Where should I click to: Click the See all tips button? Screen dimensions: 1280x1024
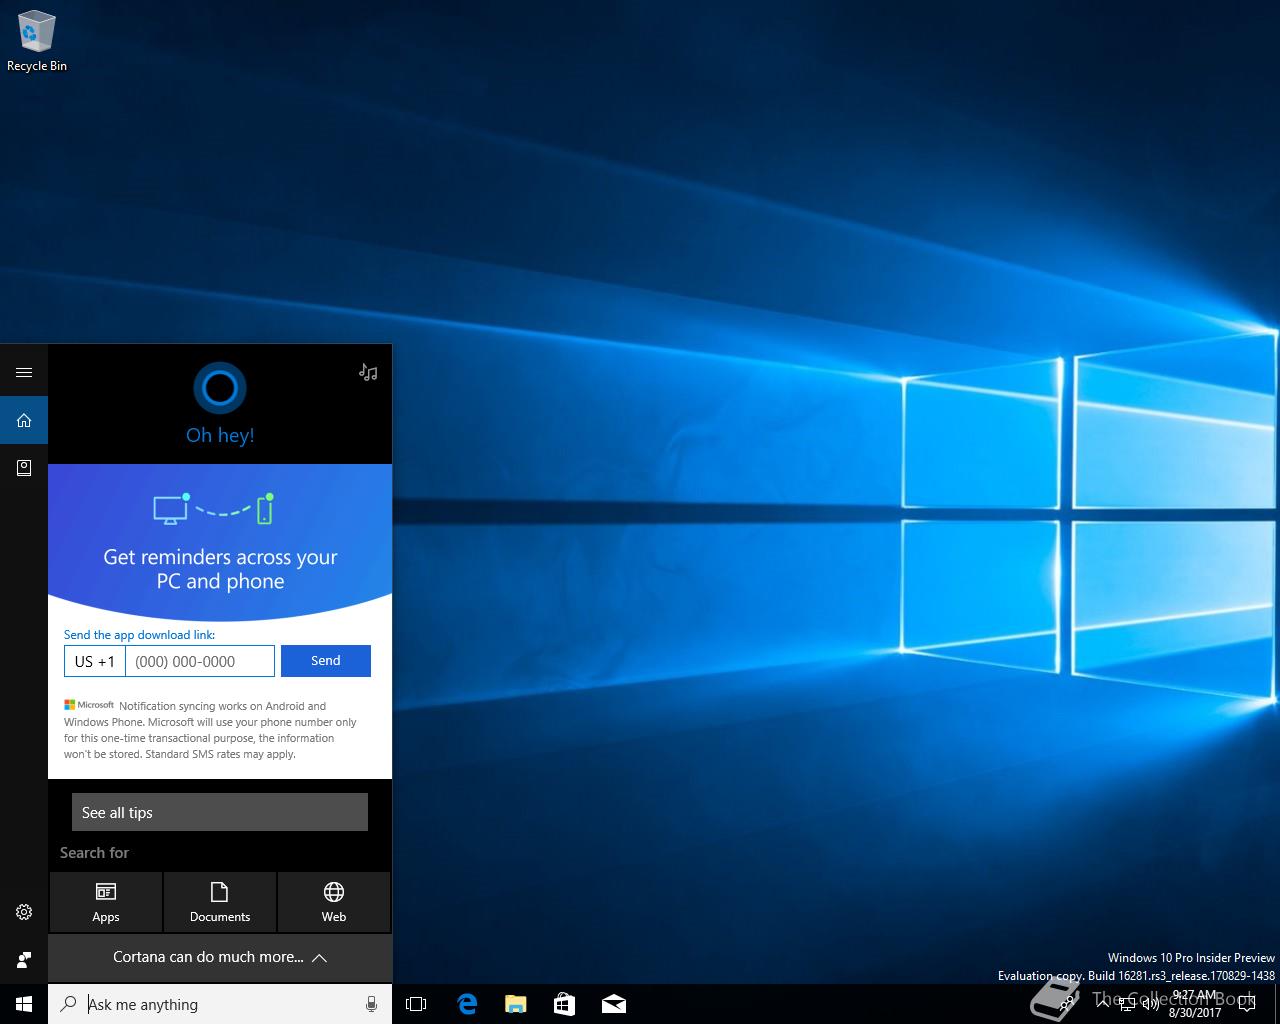point(220,812)
